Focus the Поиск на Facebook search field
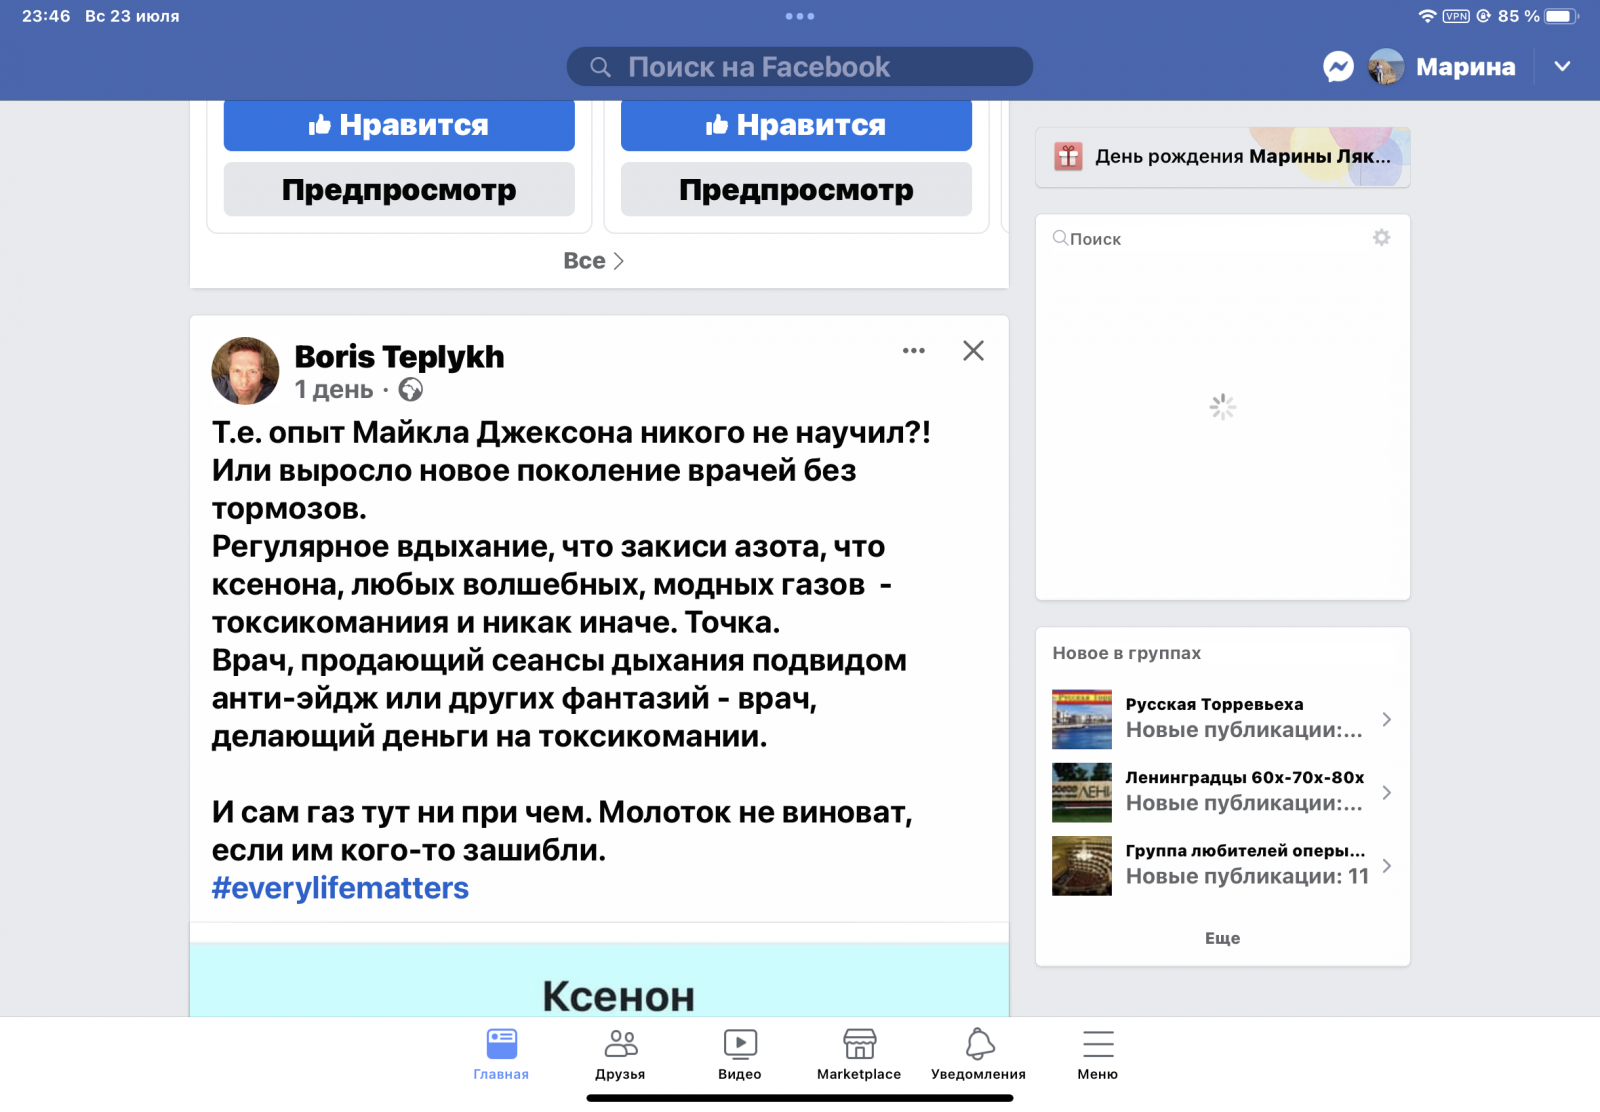This screenshot has height=1112, width=1600. coord(800,67)
